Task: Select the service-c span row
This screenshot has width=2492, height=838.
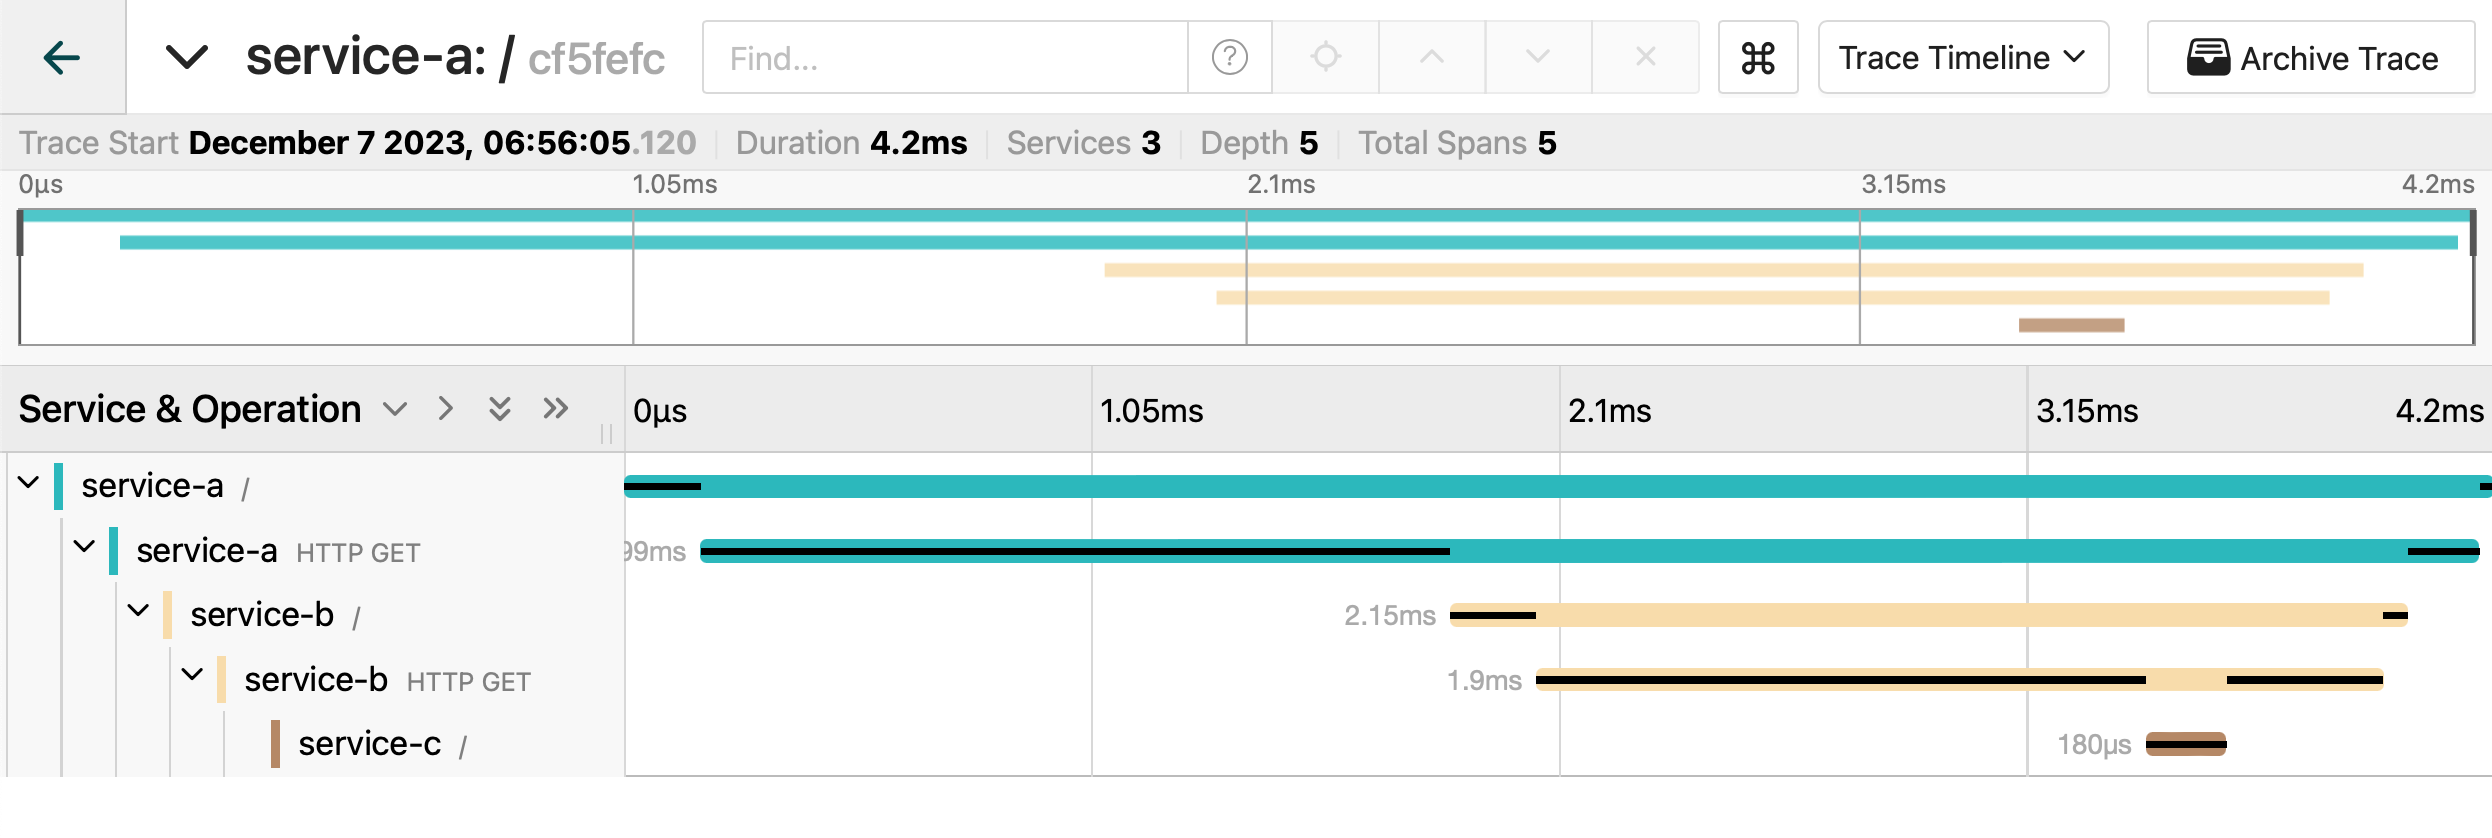Action: pos(369,744)
